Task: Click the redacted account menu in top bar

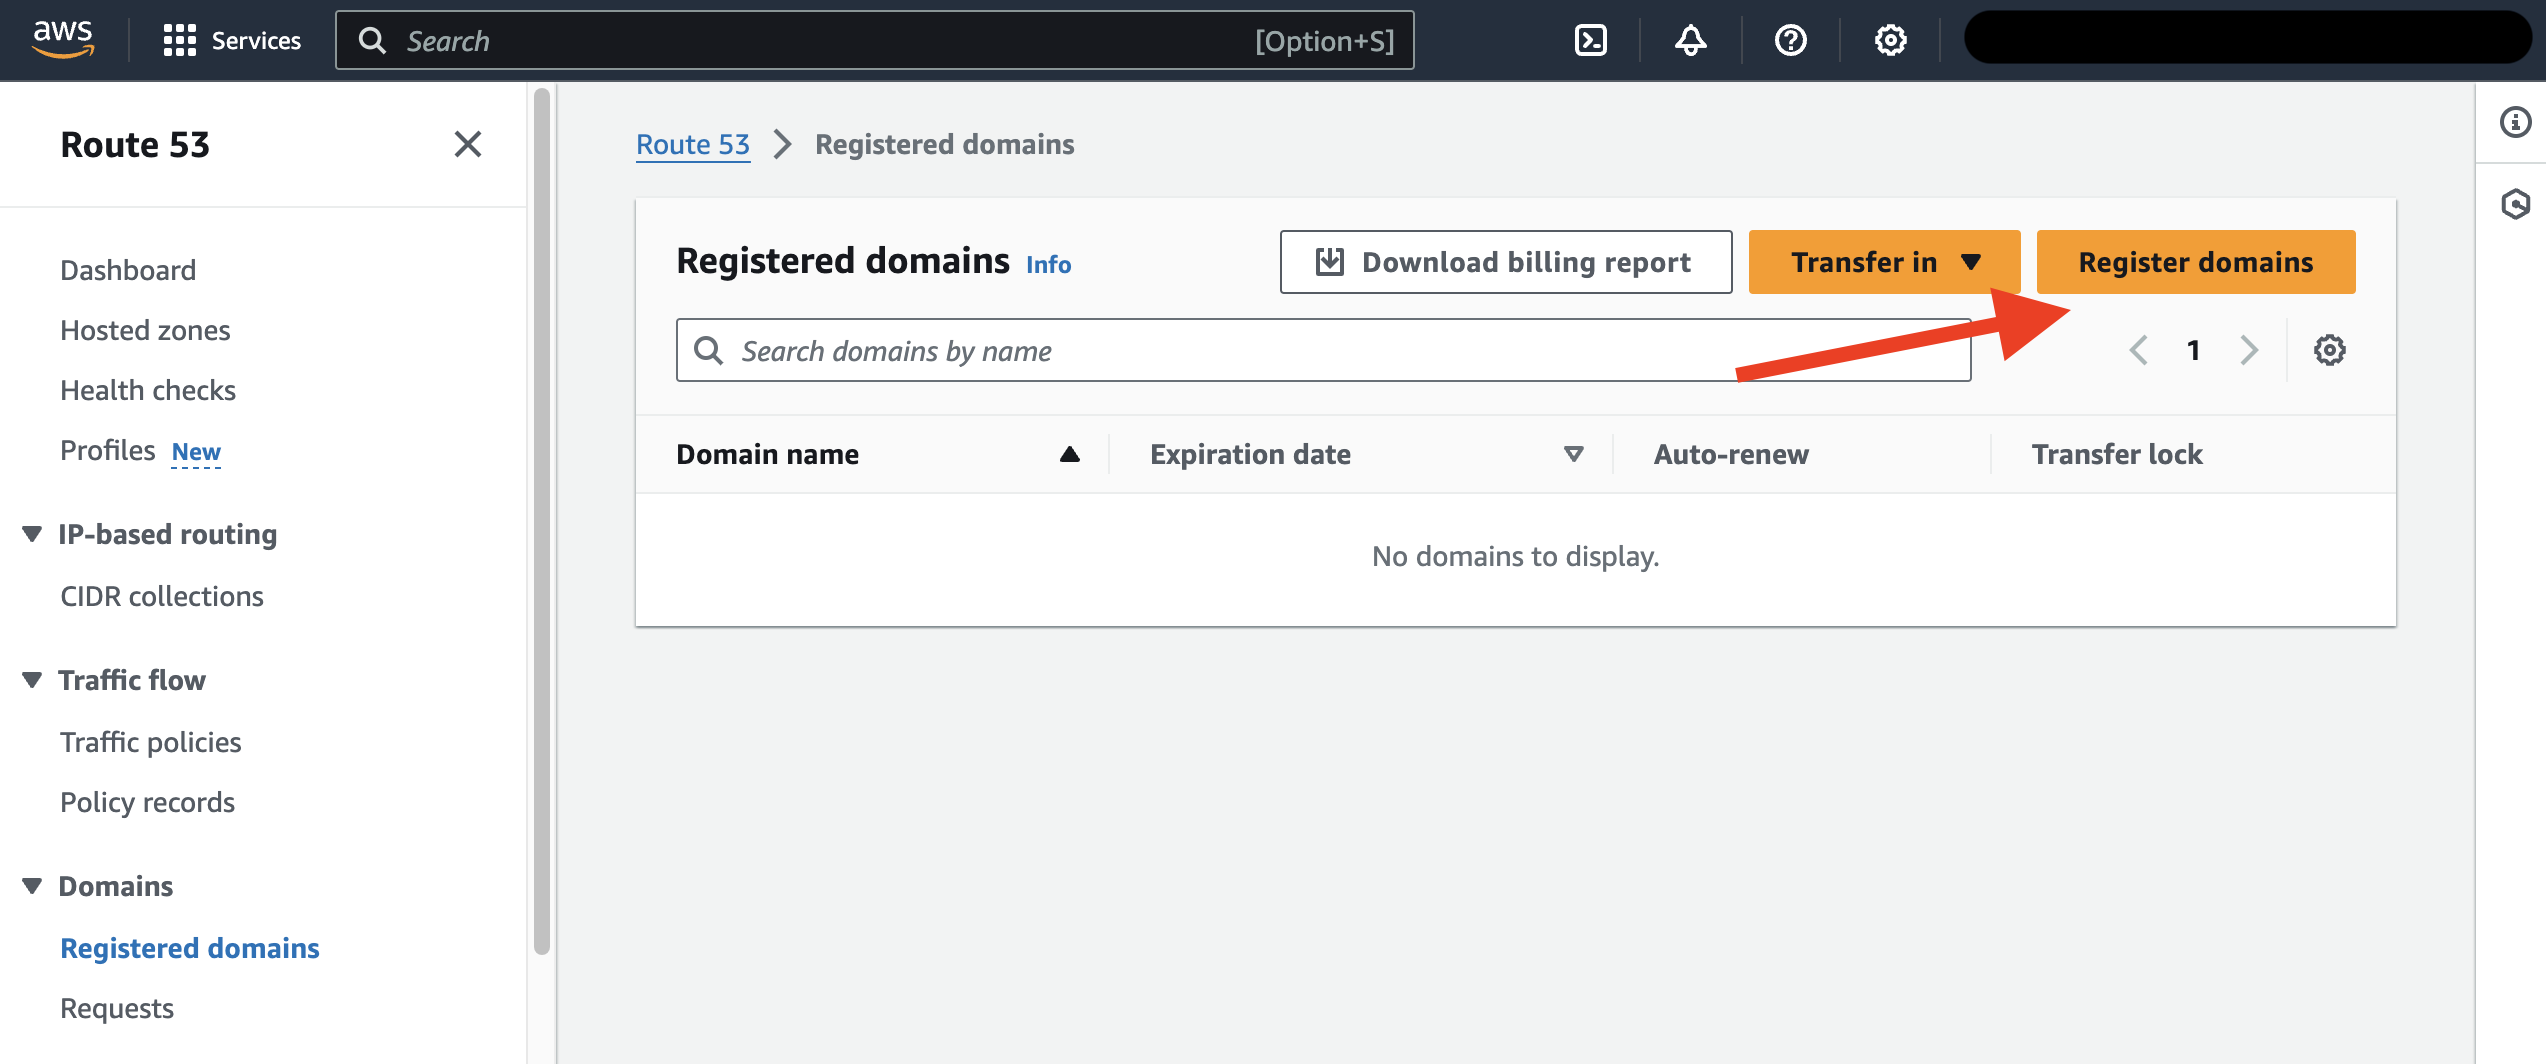Action: click(x=2248, y=38)
